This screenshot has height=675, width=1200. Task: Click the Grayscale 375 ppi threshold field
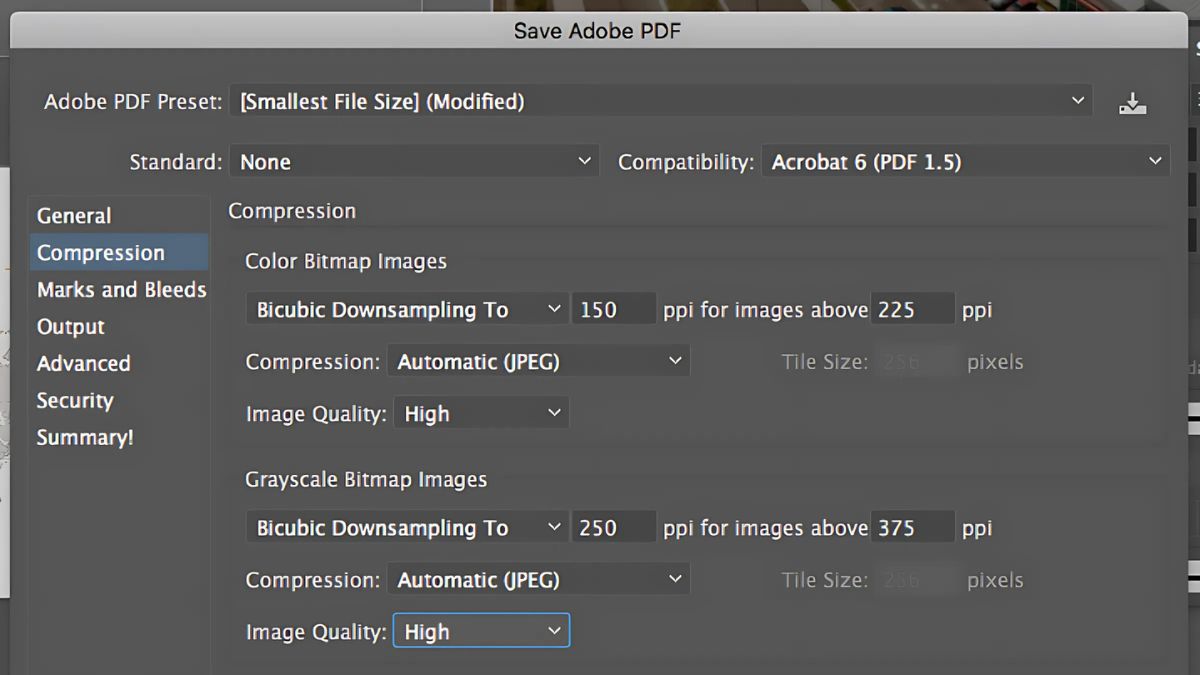[913, 528]
